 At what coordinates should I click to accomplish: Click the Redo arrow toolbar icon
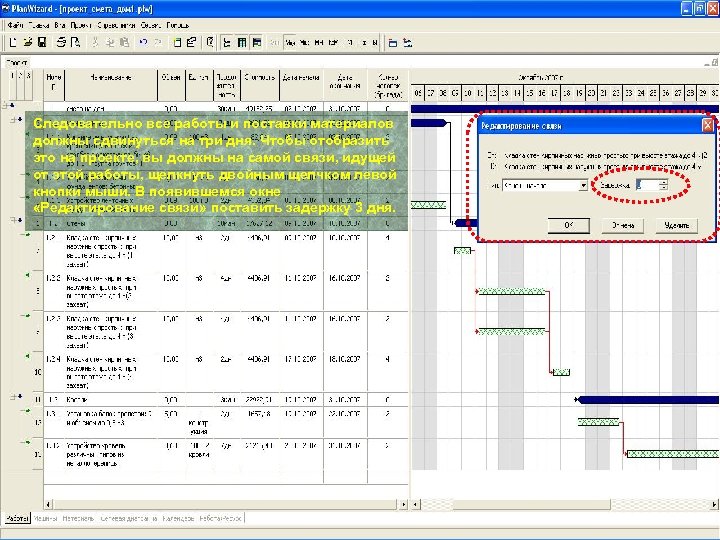158,42
